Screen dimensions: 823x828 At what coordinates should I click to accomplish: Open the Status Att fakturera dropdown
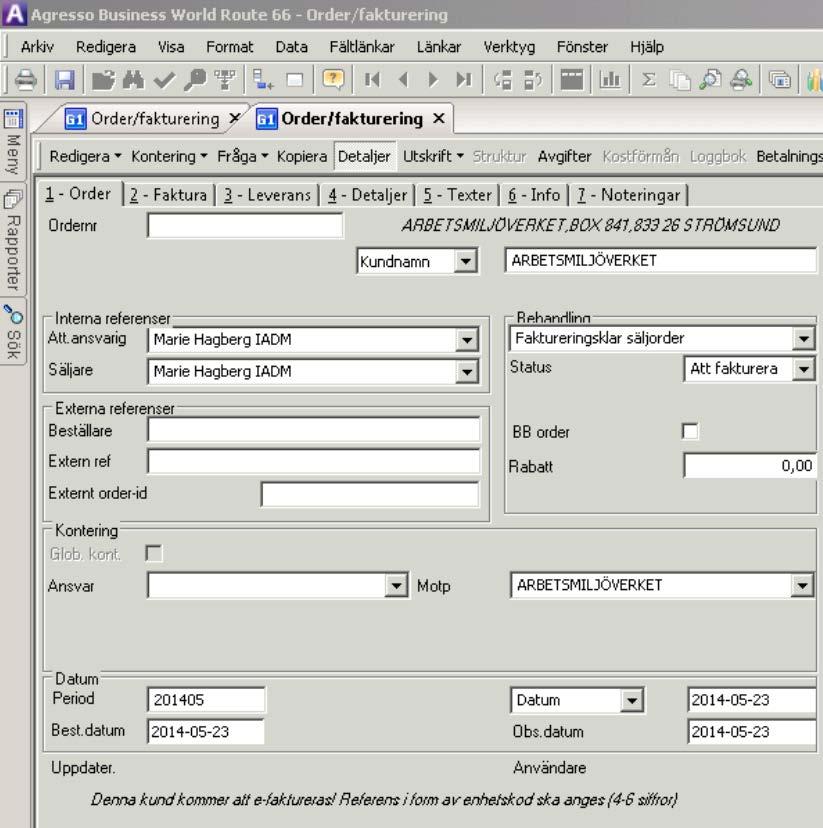pyautogui.click(x=803, y=369)
